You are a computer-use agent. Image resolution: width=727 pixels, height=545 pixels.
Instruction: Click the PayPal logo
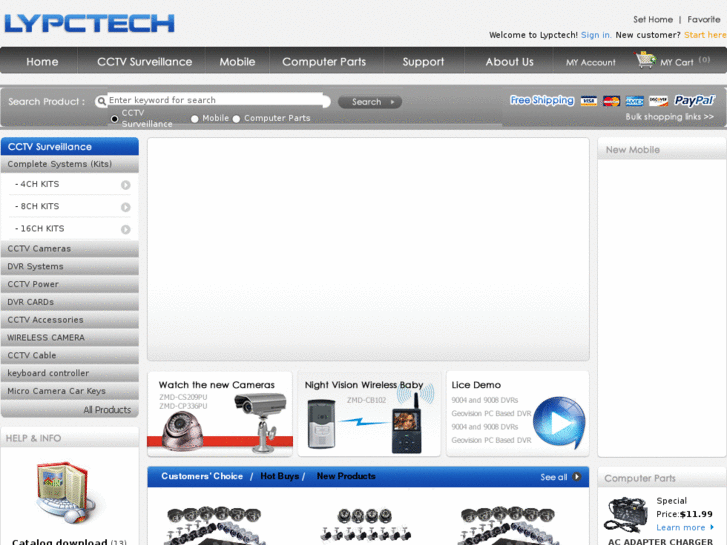click(695, 100)
